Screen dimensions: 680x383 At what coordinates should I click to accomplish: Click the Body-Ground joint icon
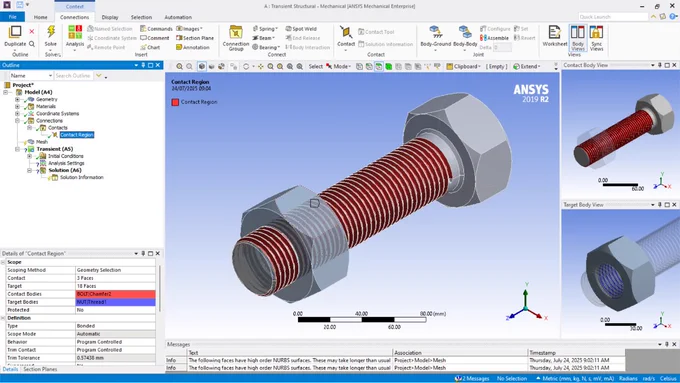(435, 32)
